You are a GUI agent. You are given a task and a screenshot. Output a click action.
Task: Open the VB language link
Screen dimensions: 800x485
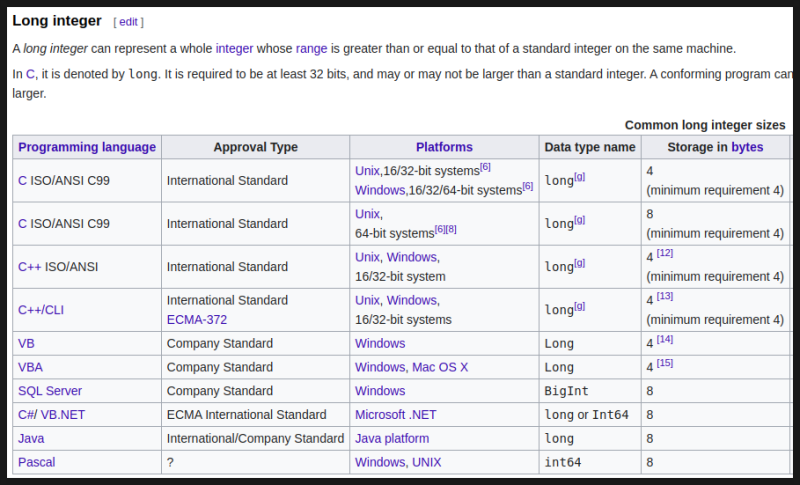(x=26, y=343)
